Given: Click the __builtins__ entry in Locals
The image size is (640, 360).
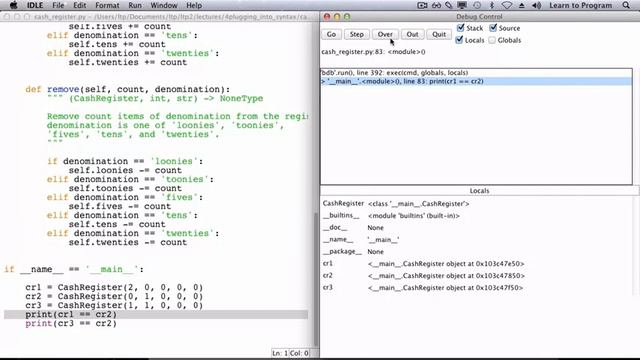Looking at the screenshot, I should [x=341, y=215].
